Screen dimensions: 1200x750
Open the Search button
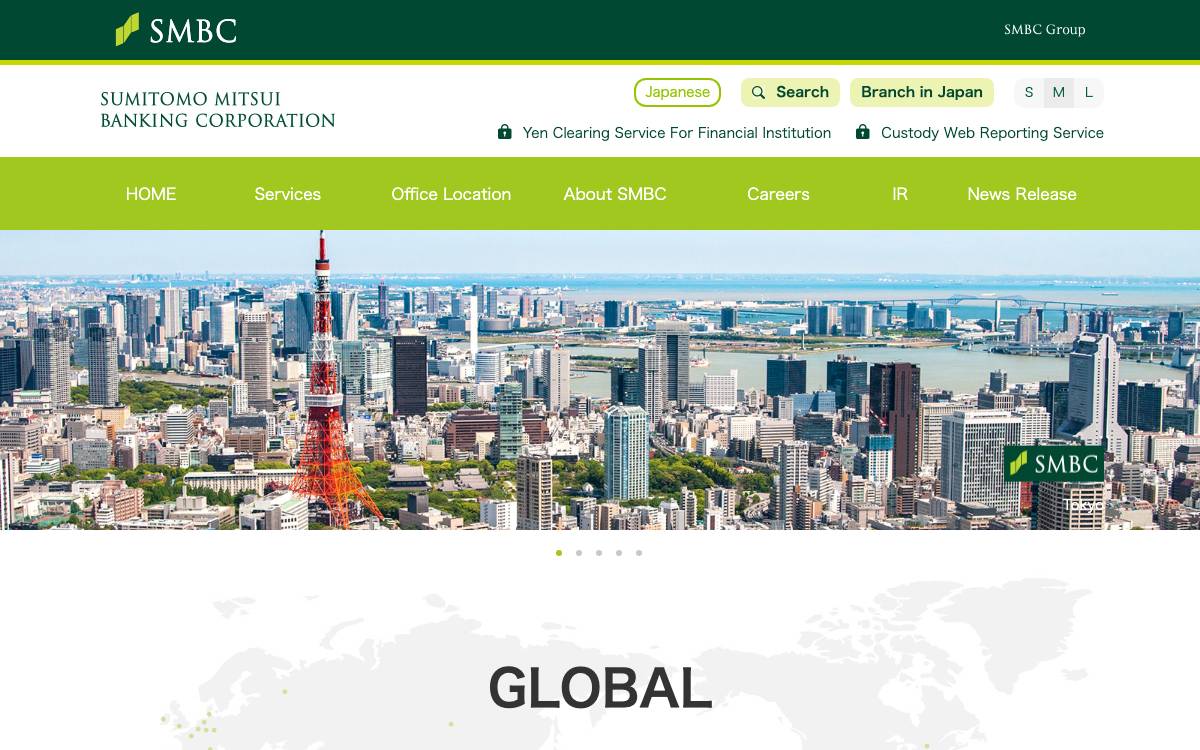coord(790,92)
